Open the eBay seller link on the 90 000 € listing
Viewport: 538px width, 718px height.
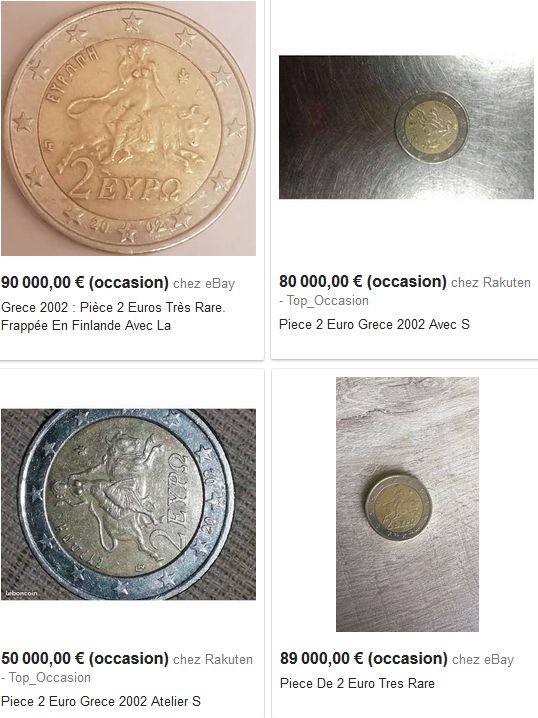[x=204, y=283]
